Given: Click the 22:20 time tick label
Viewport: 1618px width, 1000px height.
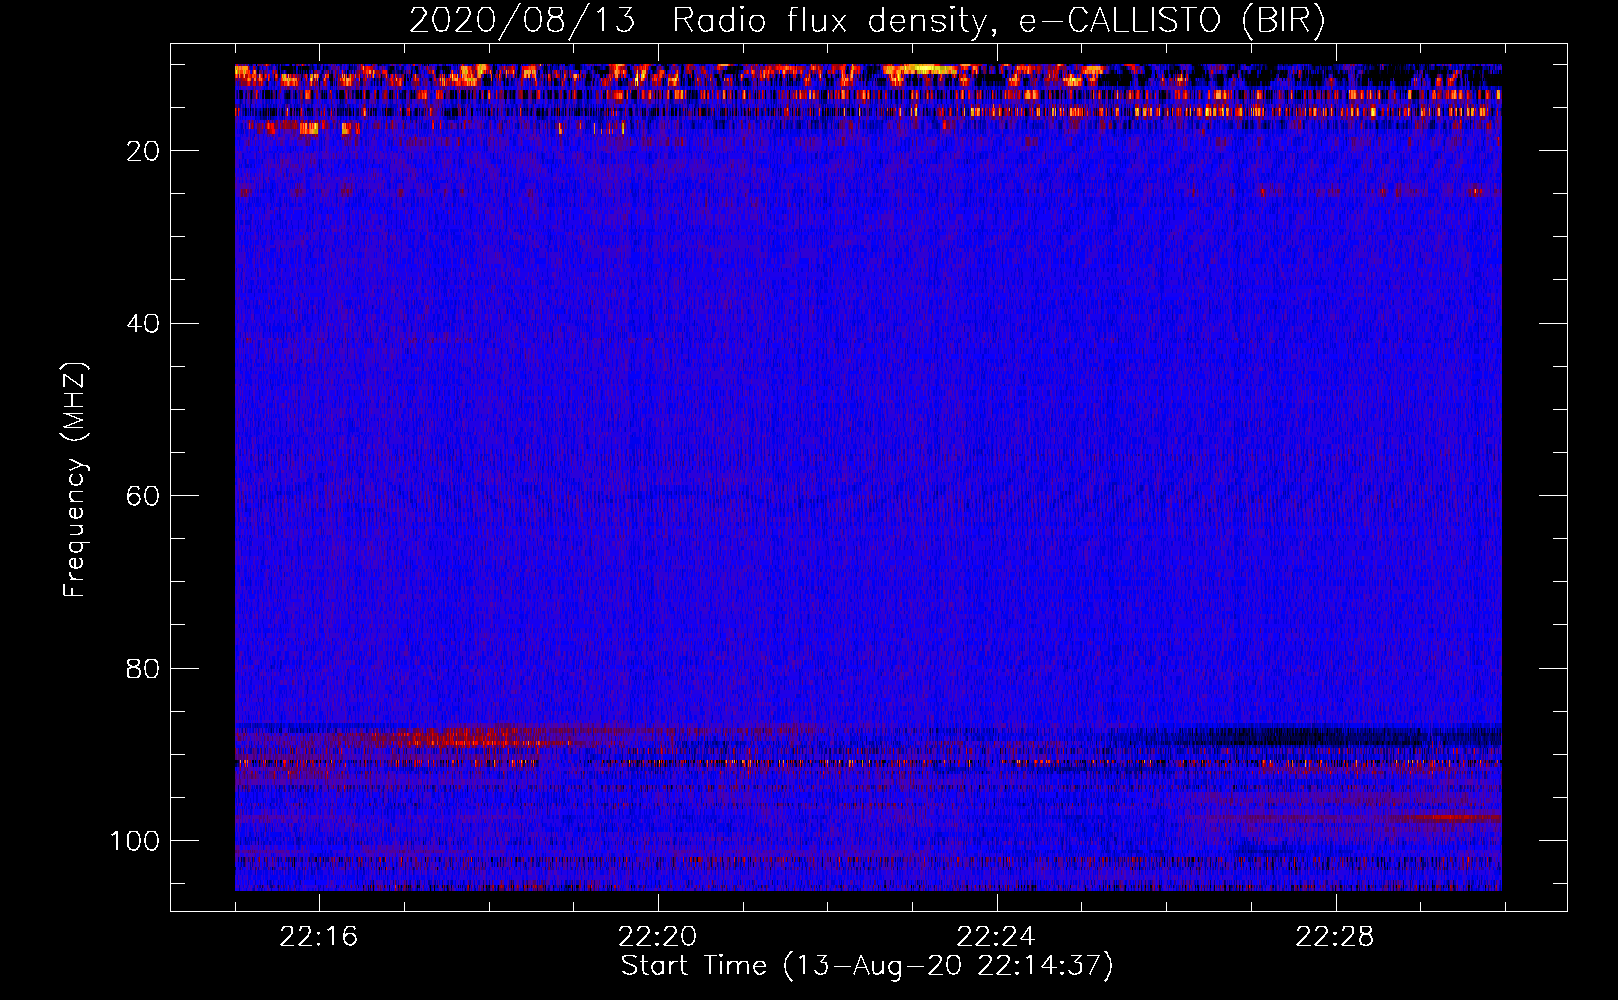Looking at the screenshot, I should coord(658,937).
